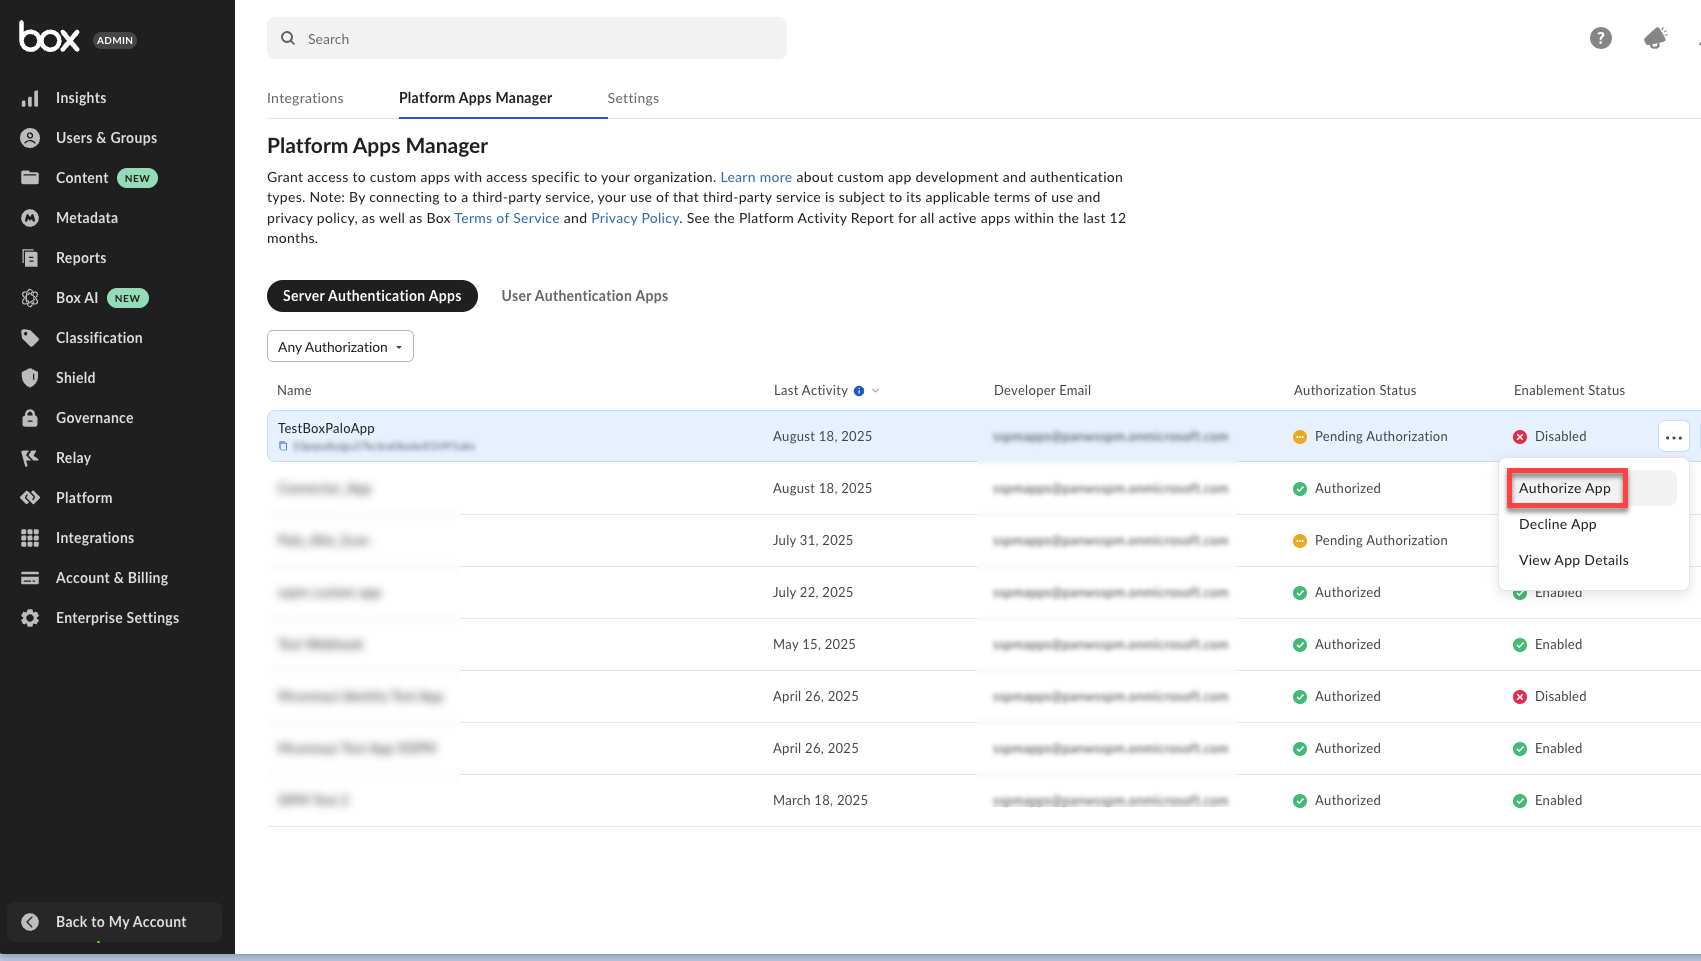This screenshot has height=961, width=1701.
Task: Open the Insights bar chart icon
Action: 30,98
